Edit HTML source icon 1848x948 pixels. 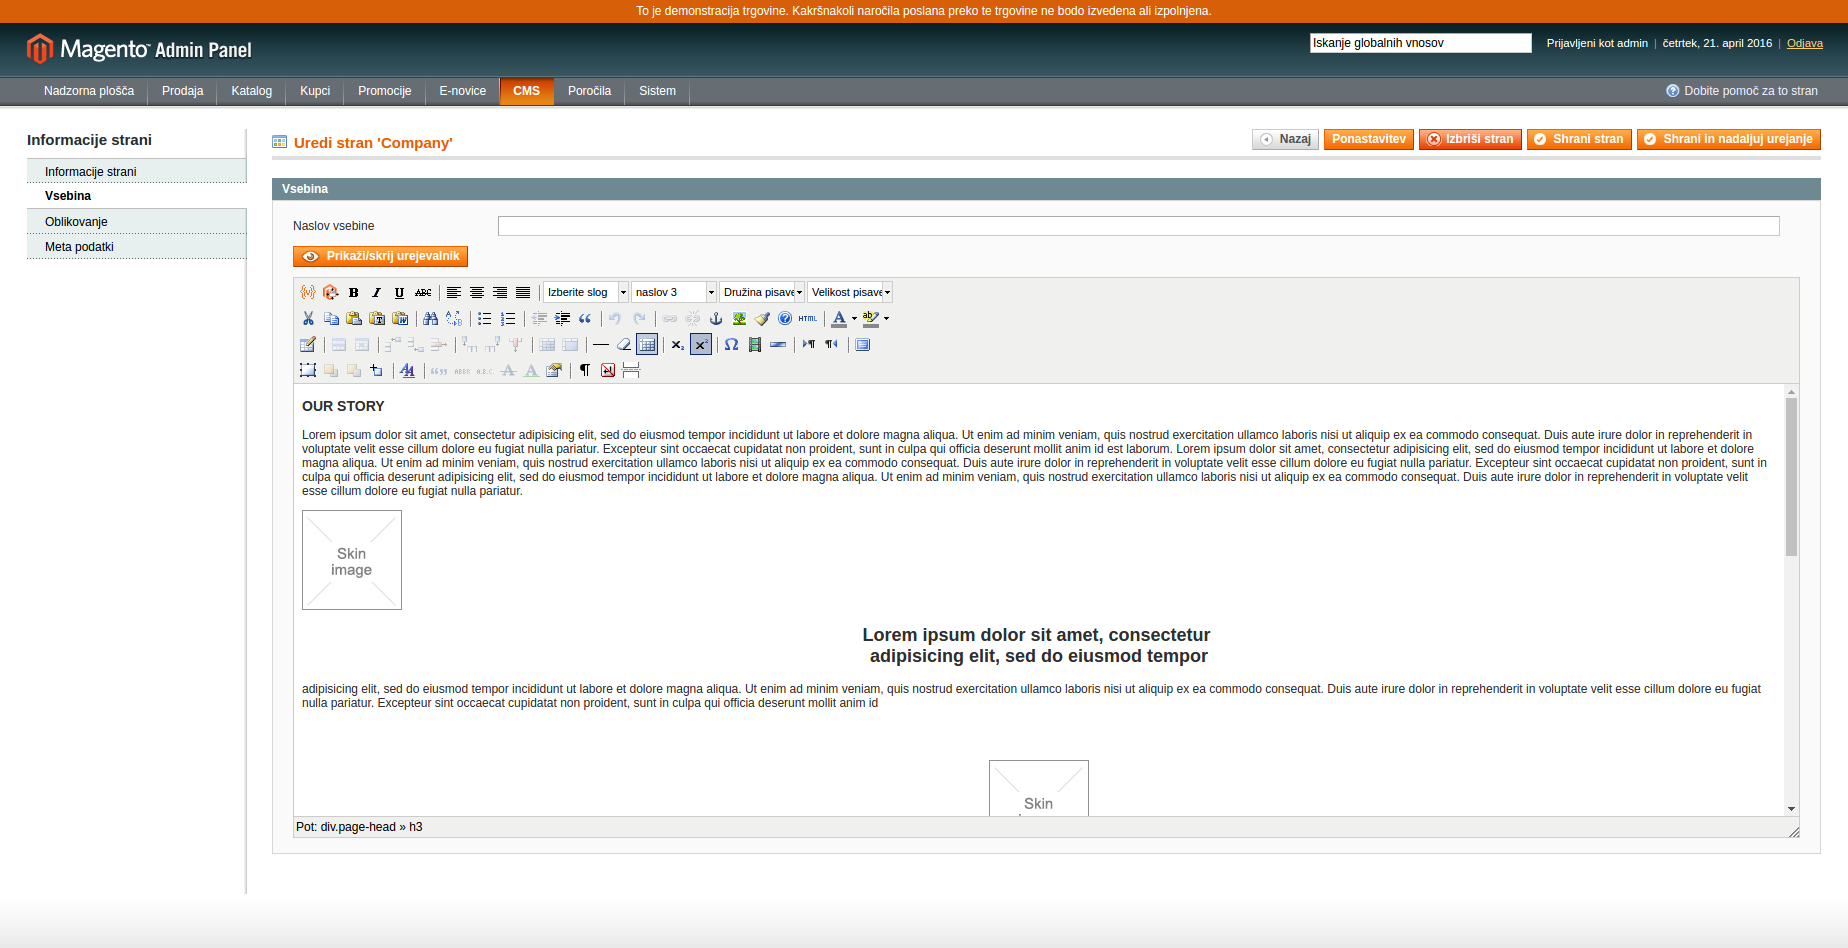coord(808,318)
